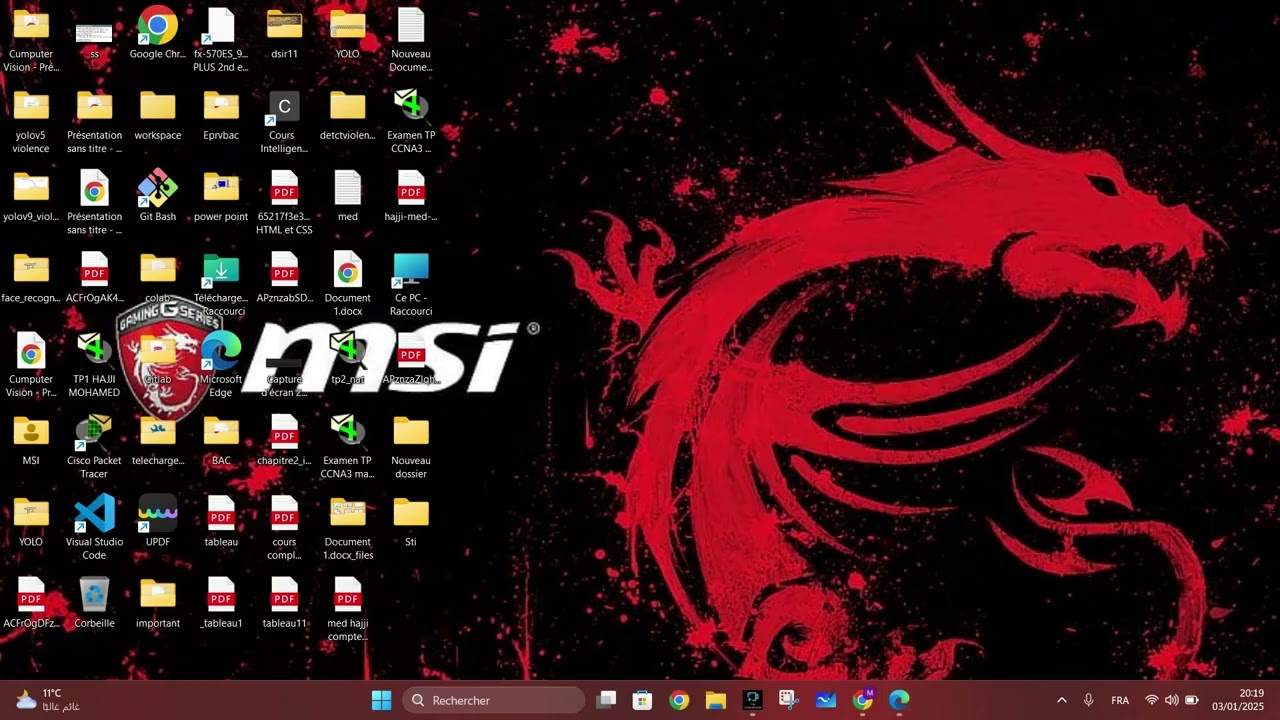Open Microsoft Edge from the taskbar
The width and height of the screenshot is (1280, 720).
(899, 700)
